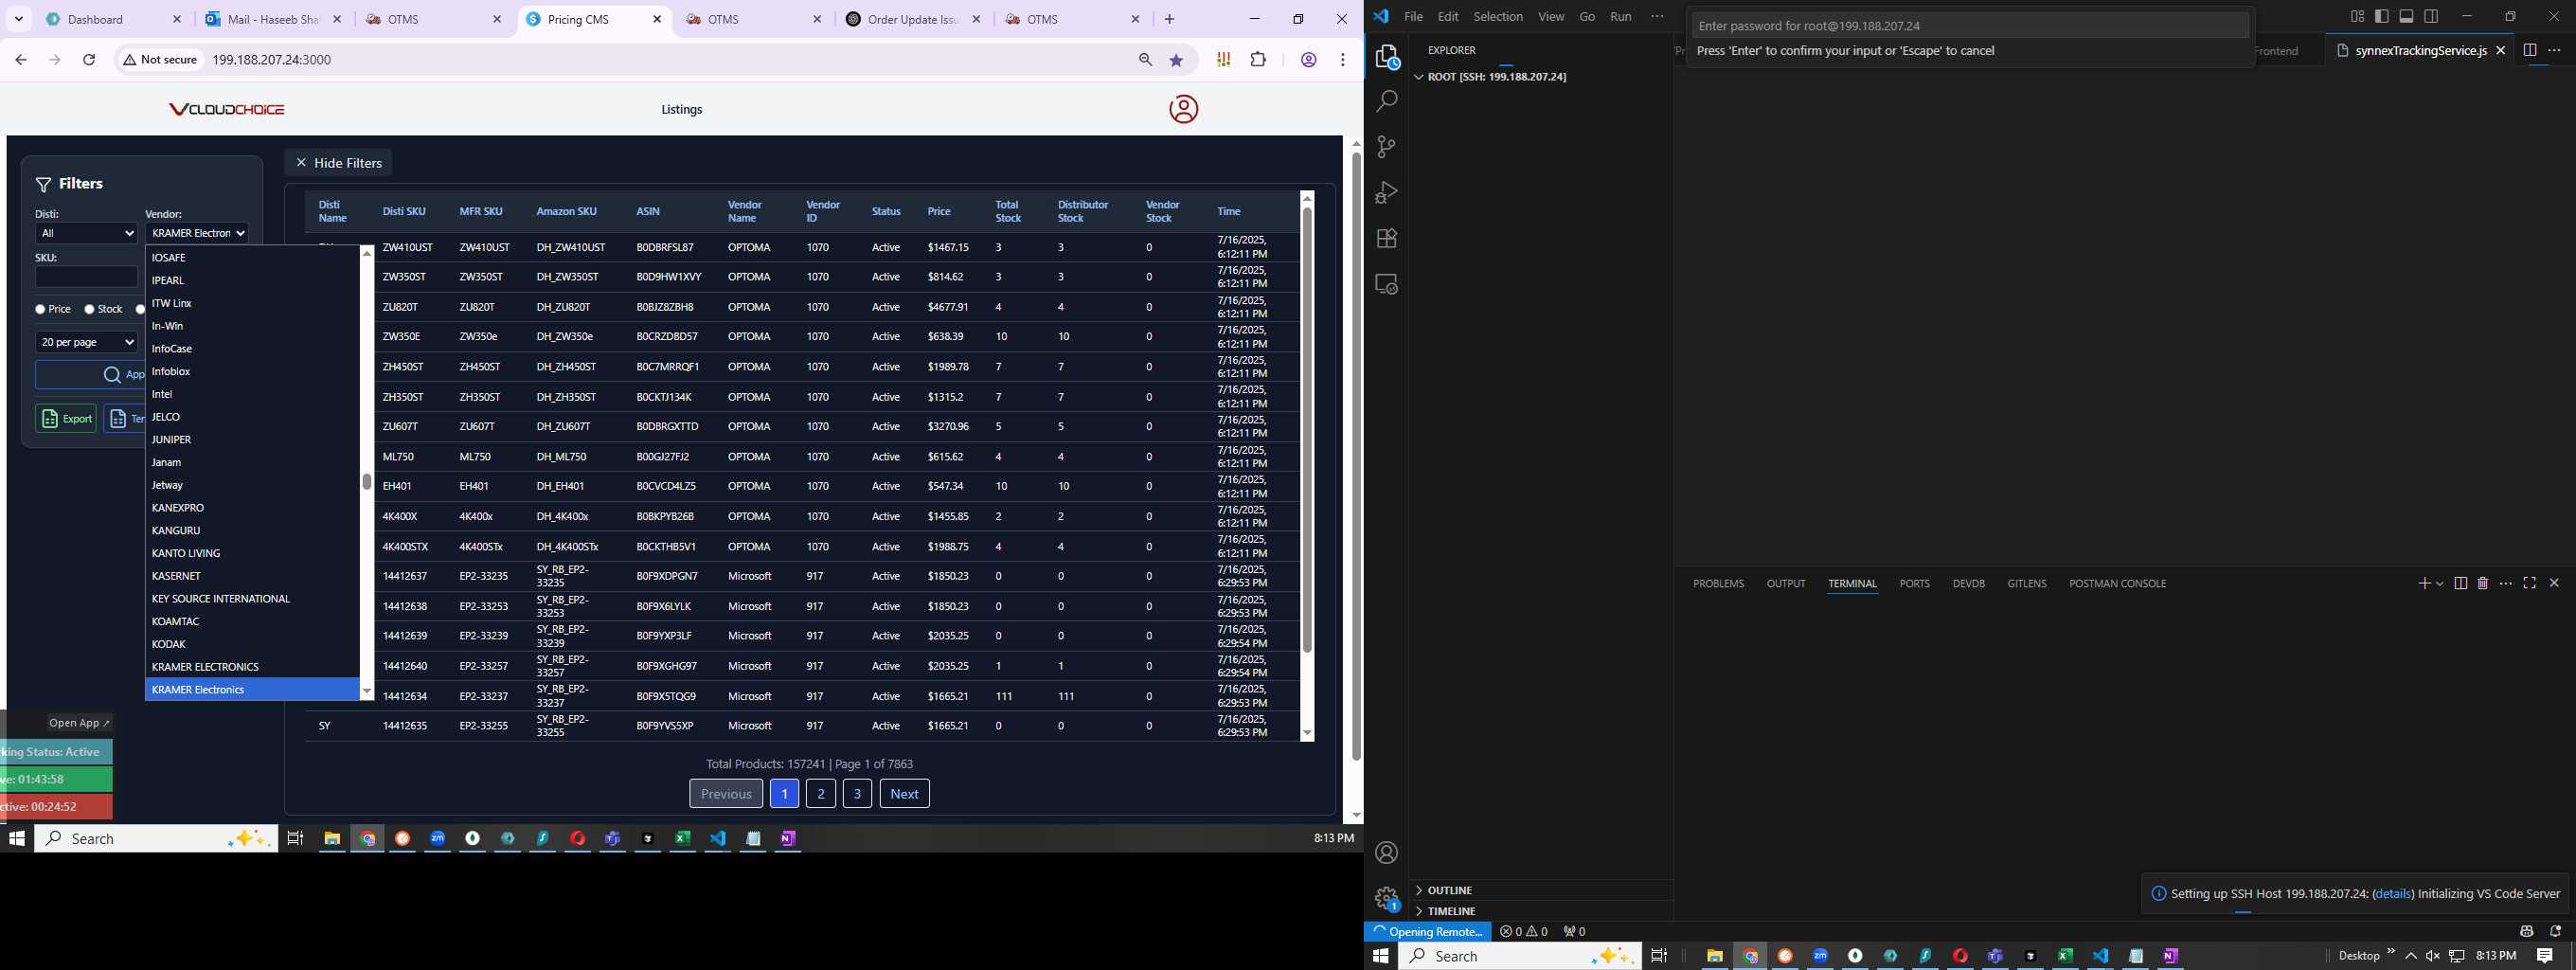Select JUNIPER in vendor list
The image size is (2576, 970).
tap(252, 440)
